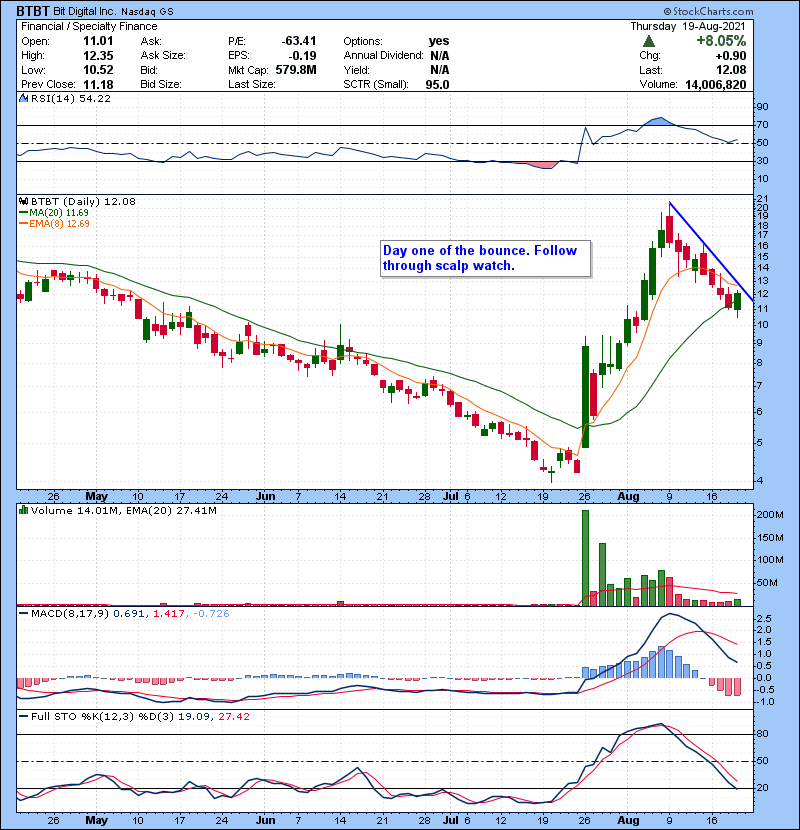Click the MA(20) 11.69 legend entry
The image size is (800, 830).
(54, 213)
